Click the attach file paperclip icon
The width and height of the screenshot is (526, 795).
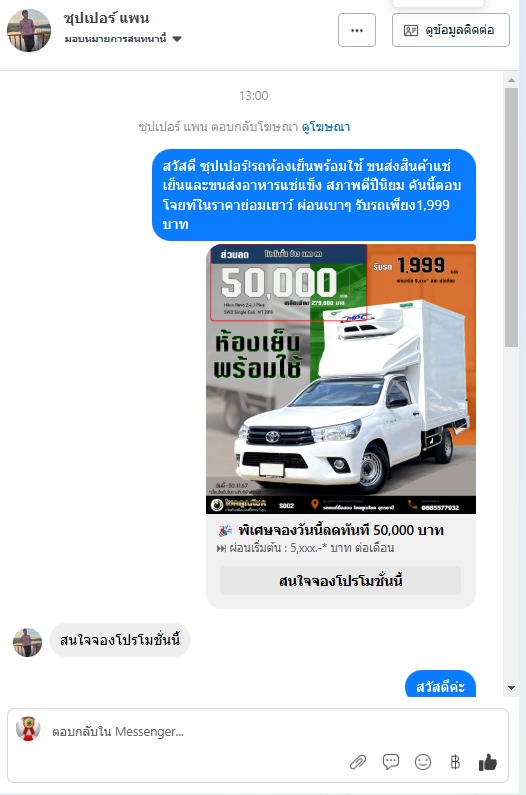point(358,762)
